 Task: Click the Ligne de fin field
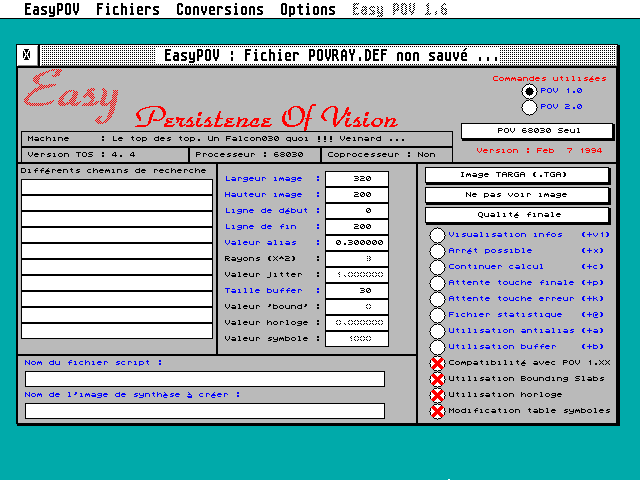(x=357, y=227)
